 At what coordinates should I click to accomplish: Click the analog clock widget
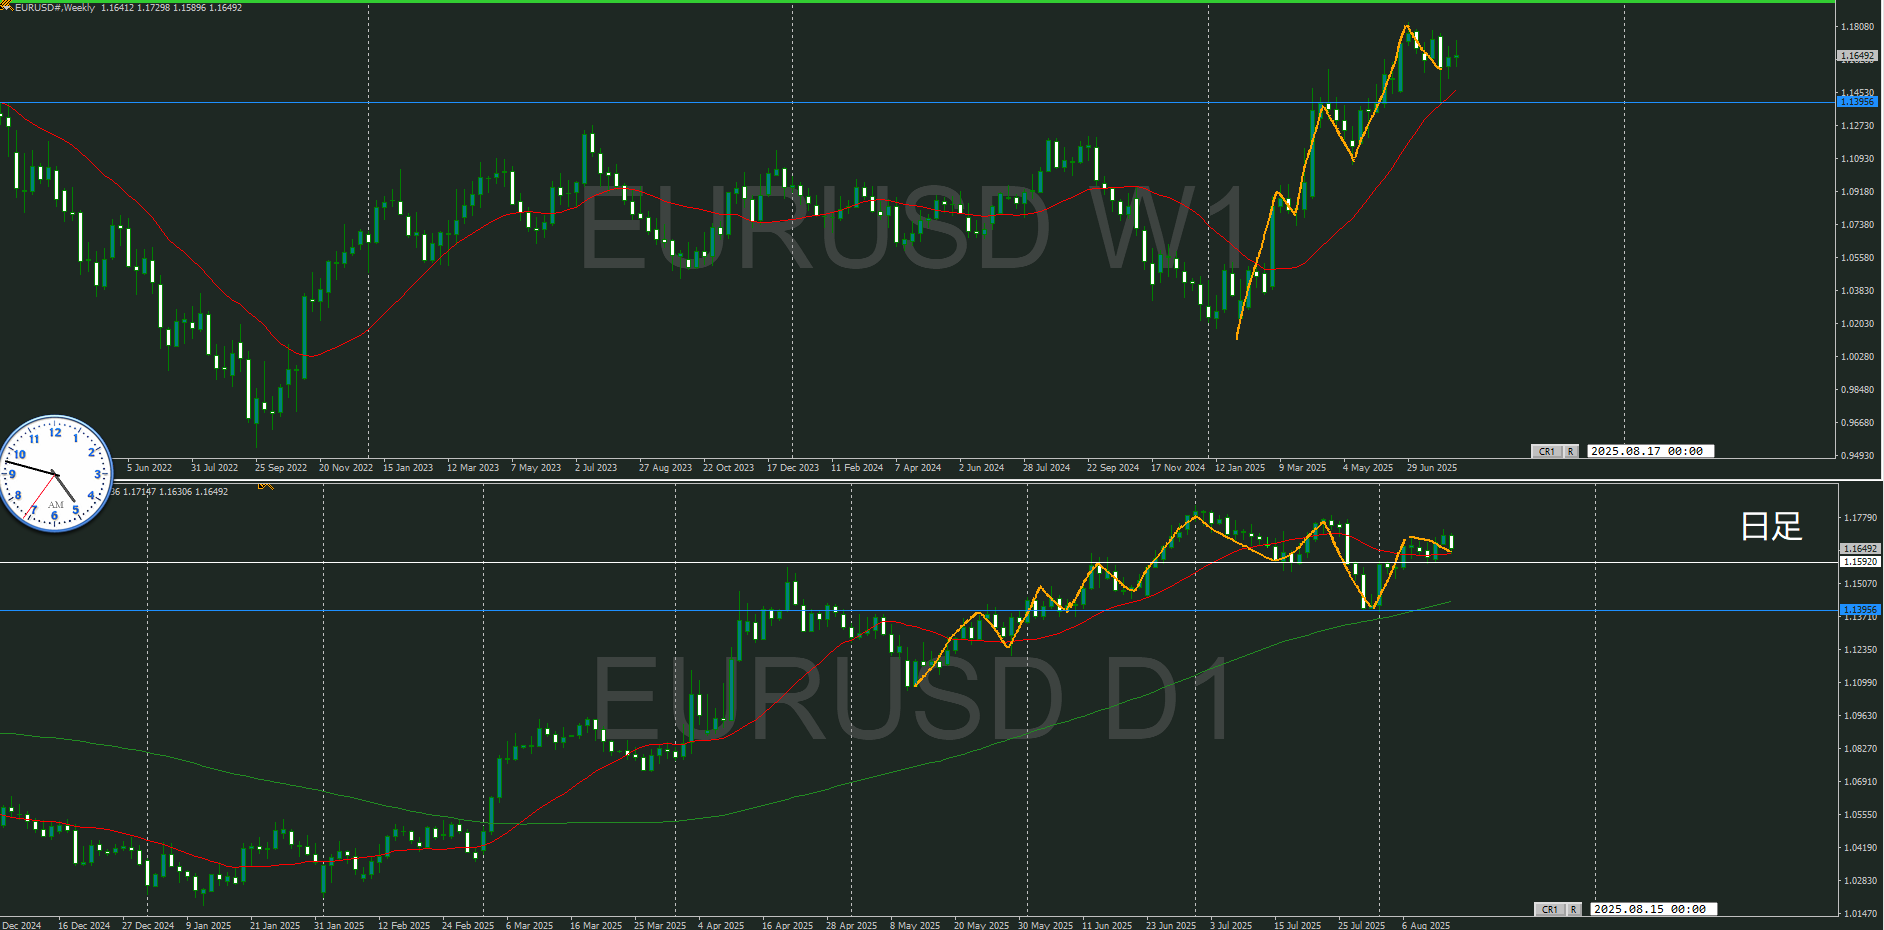click(x=56, y=473)
